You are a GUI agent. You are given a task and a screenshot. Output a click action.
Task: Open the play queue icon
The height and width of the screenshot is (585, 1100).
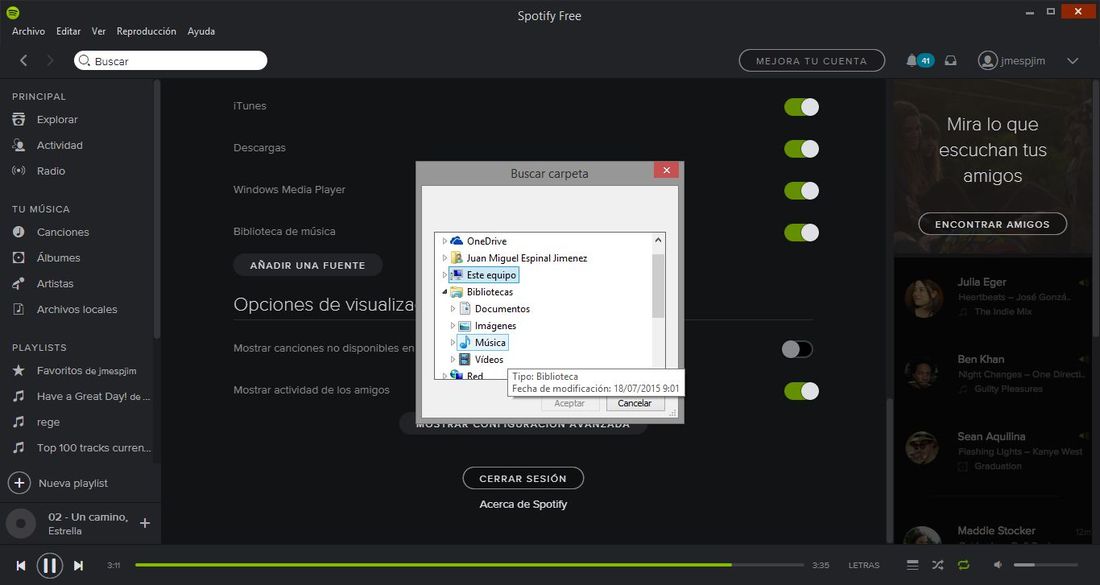point(912,565)
